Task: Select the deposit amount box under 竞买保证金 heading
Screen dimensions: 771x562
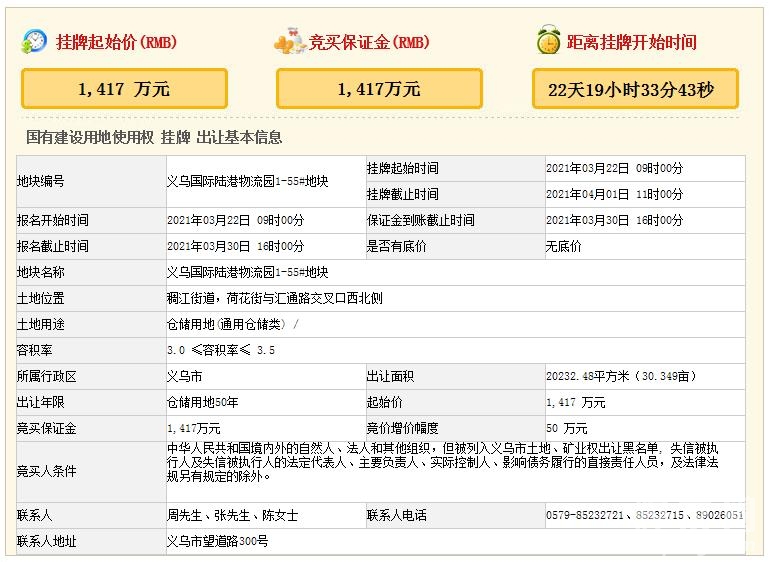Action: [x=379, y=89]
